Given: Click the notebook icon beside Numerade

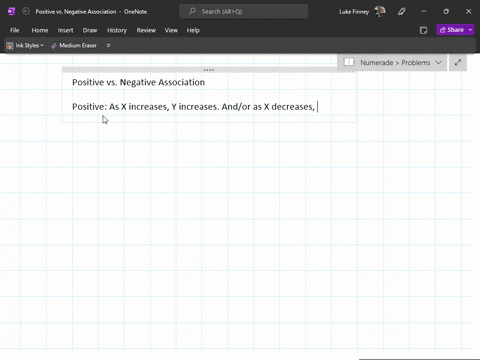Looking at the screenshot, I should 349,62.
